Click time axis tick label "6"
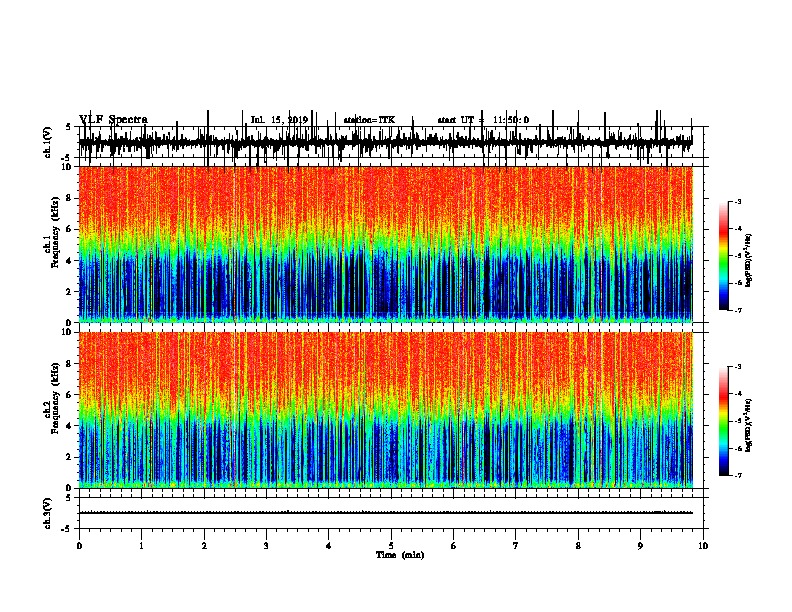Screen dimensions: 792x612 (x=454, y=546)
